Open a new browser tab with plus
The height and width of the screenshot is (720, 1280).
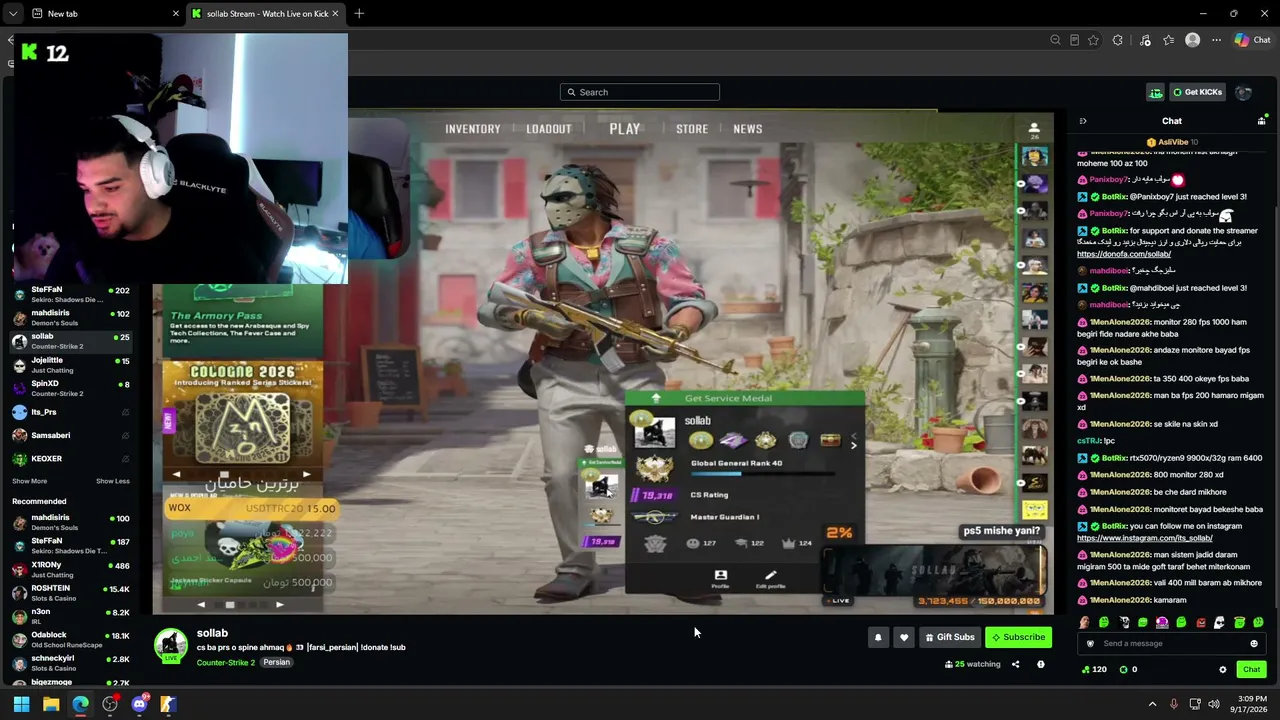click(x=359, y=14)
